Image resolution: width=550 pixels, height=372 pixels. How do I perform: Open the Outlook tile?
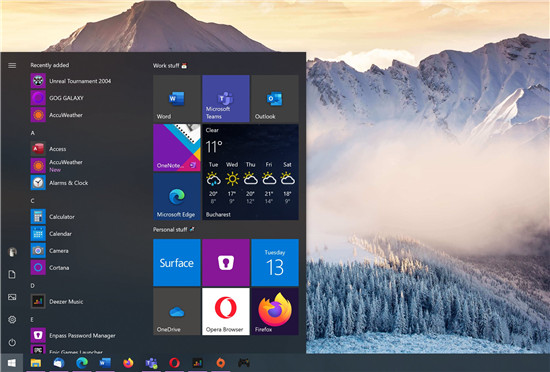tap(275, 99)
